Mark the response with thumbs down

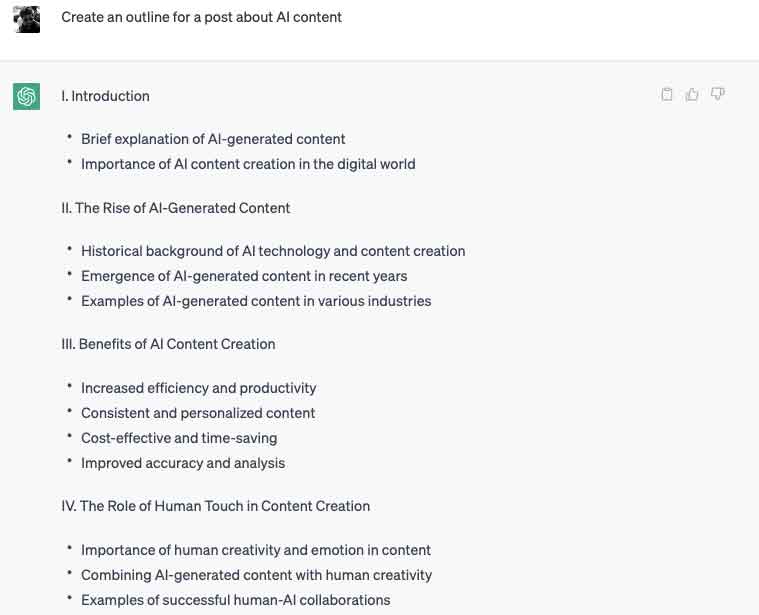(x=717, y=93)
